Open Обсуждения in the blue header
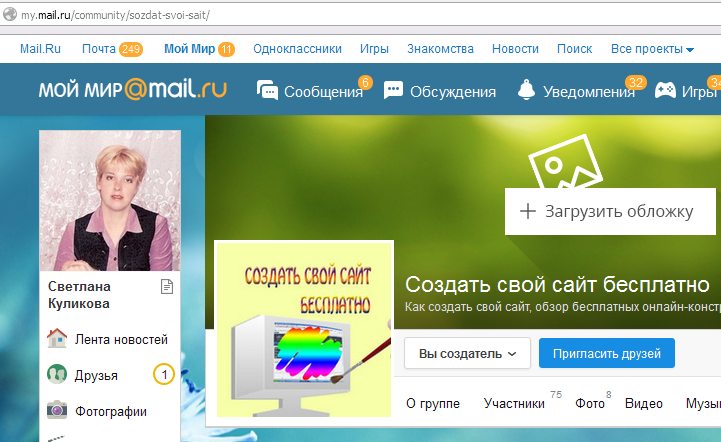721x442 pixels. (453, 92)
